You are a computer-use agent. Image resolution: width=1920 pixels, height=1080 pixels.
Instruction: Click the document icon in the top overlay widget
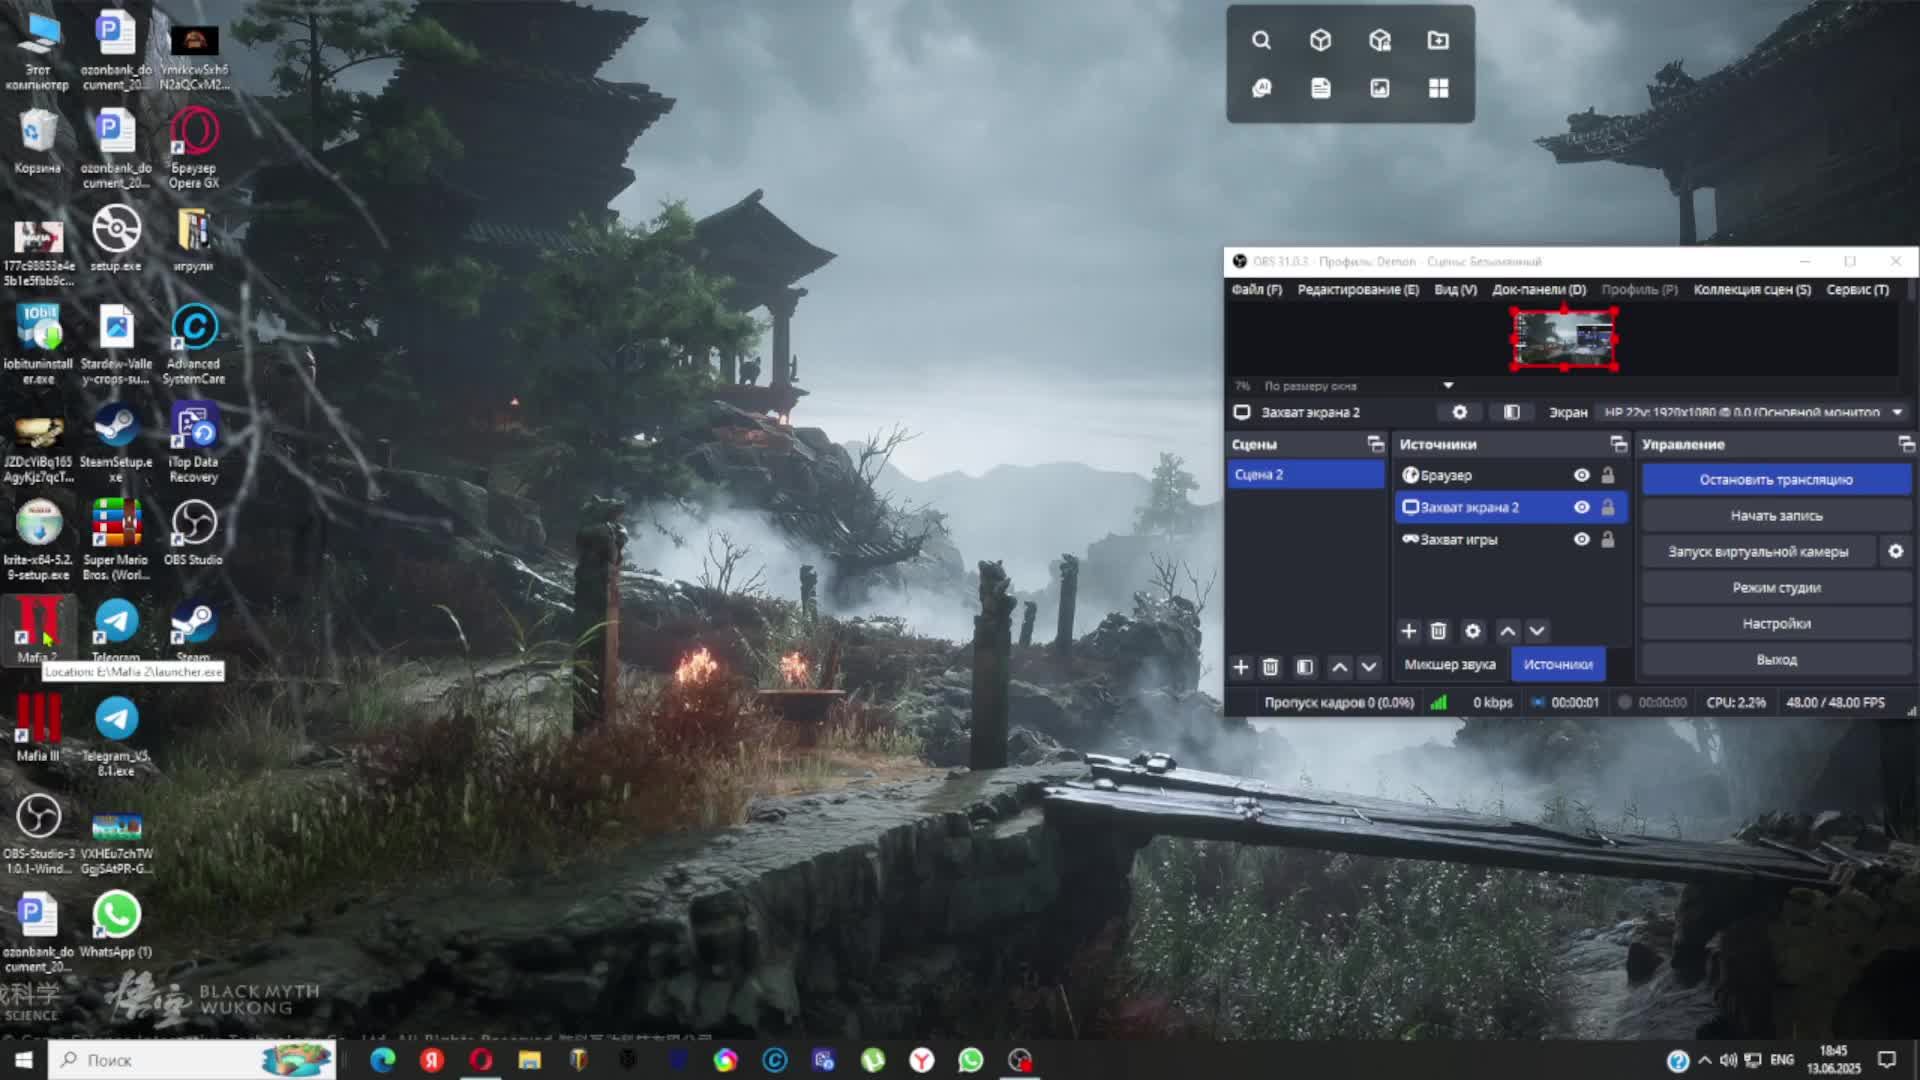click(x=1320, y=88)
